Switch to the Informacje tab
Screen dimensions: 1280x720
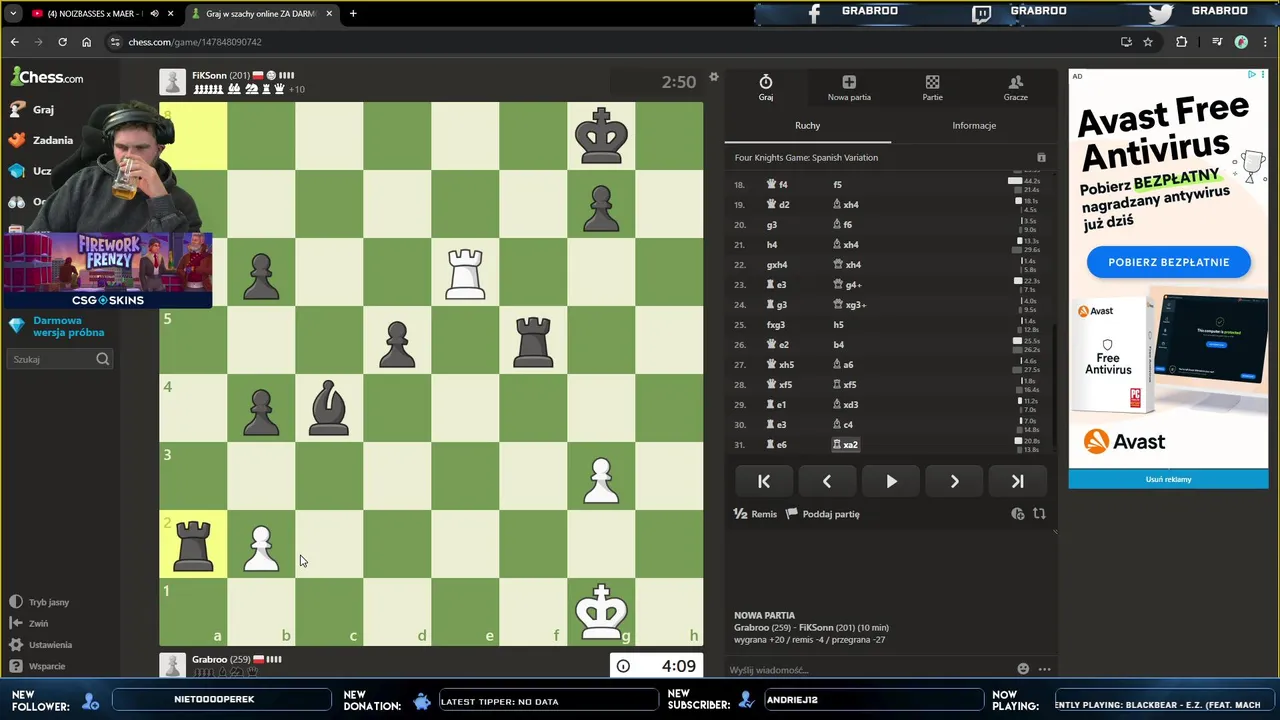point(974,125)
